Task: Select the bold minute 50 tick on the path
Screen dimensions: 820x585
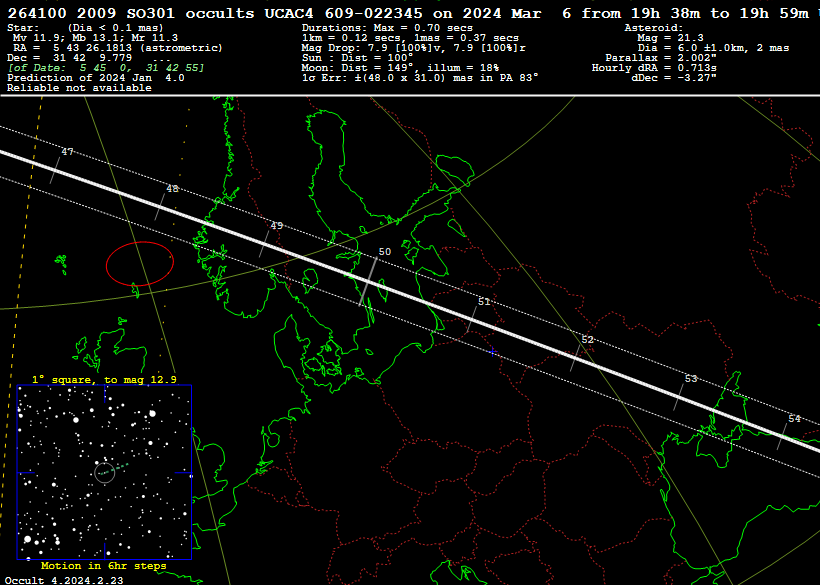Action: (x=368, y=281)
